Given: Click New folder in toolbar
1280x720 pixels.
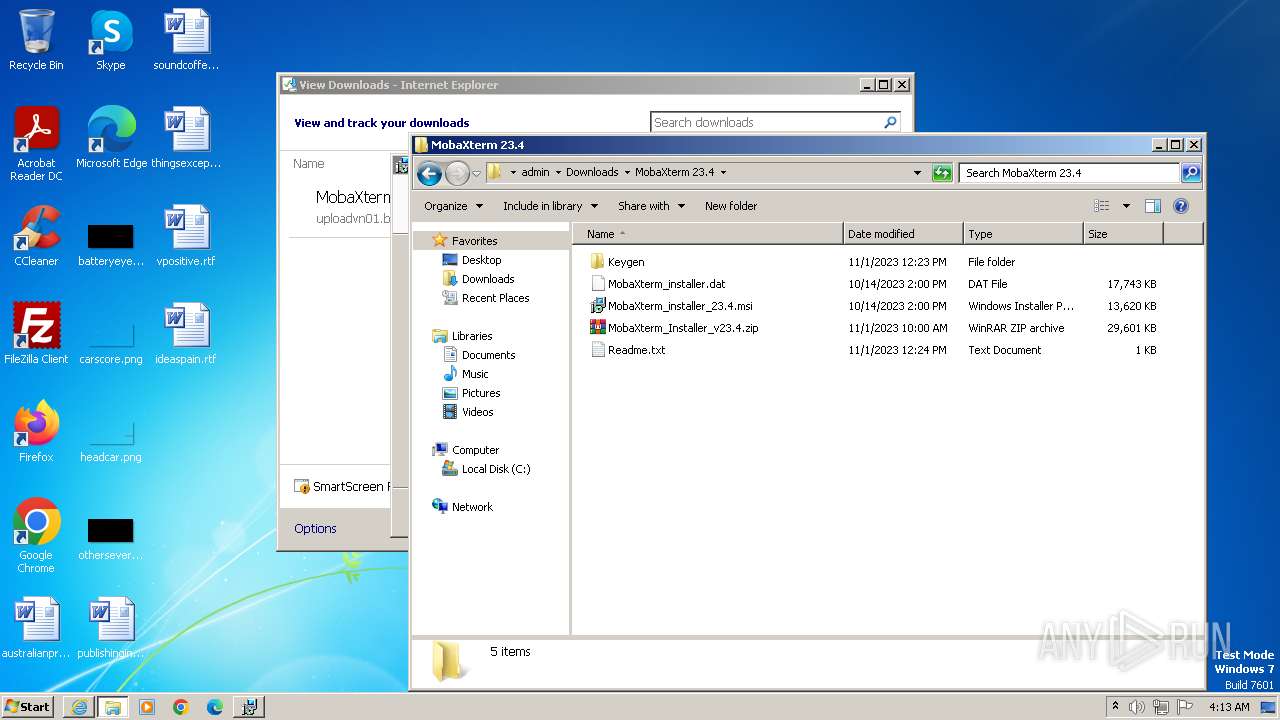Looking at the screenshot, I should (731, 206).
